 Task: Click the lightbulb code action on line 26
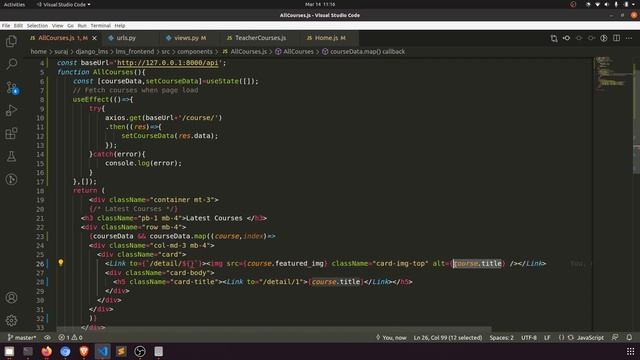click(61, 263)
